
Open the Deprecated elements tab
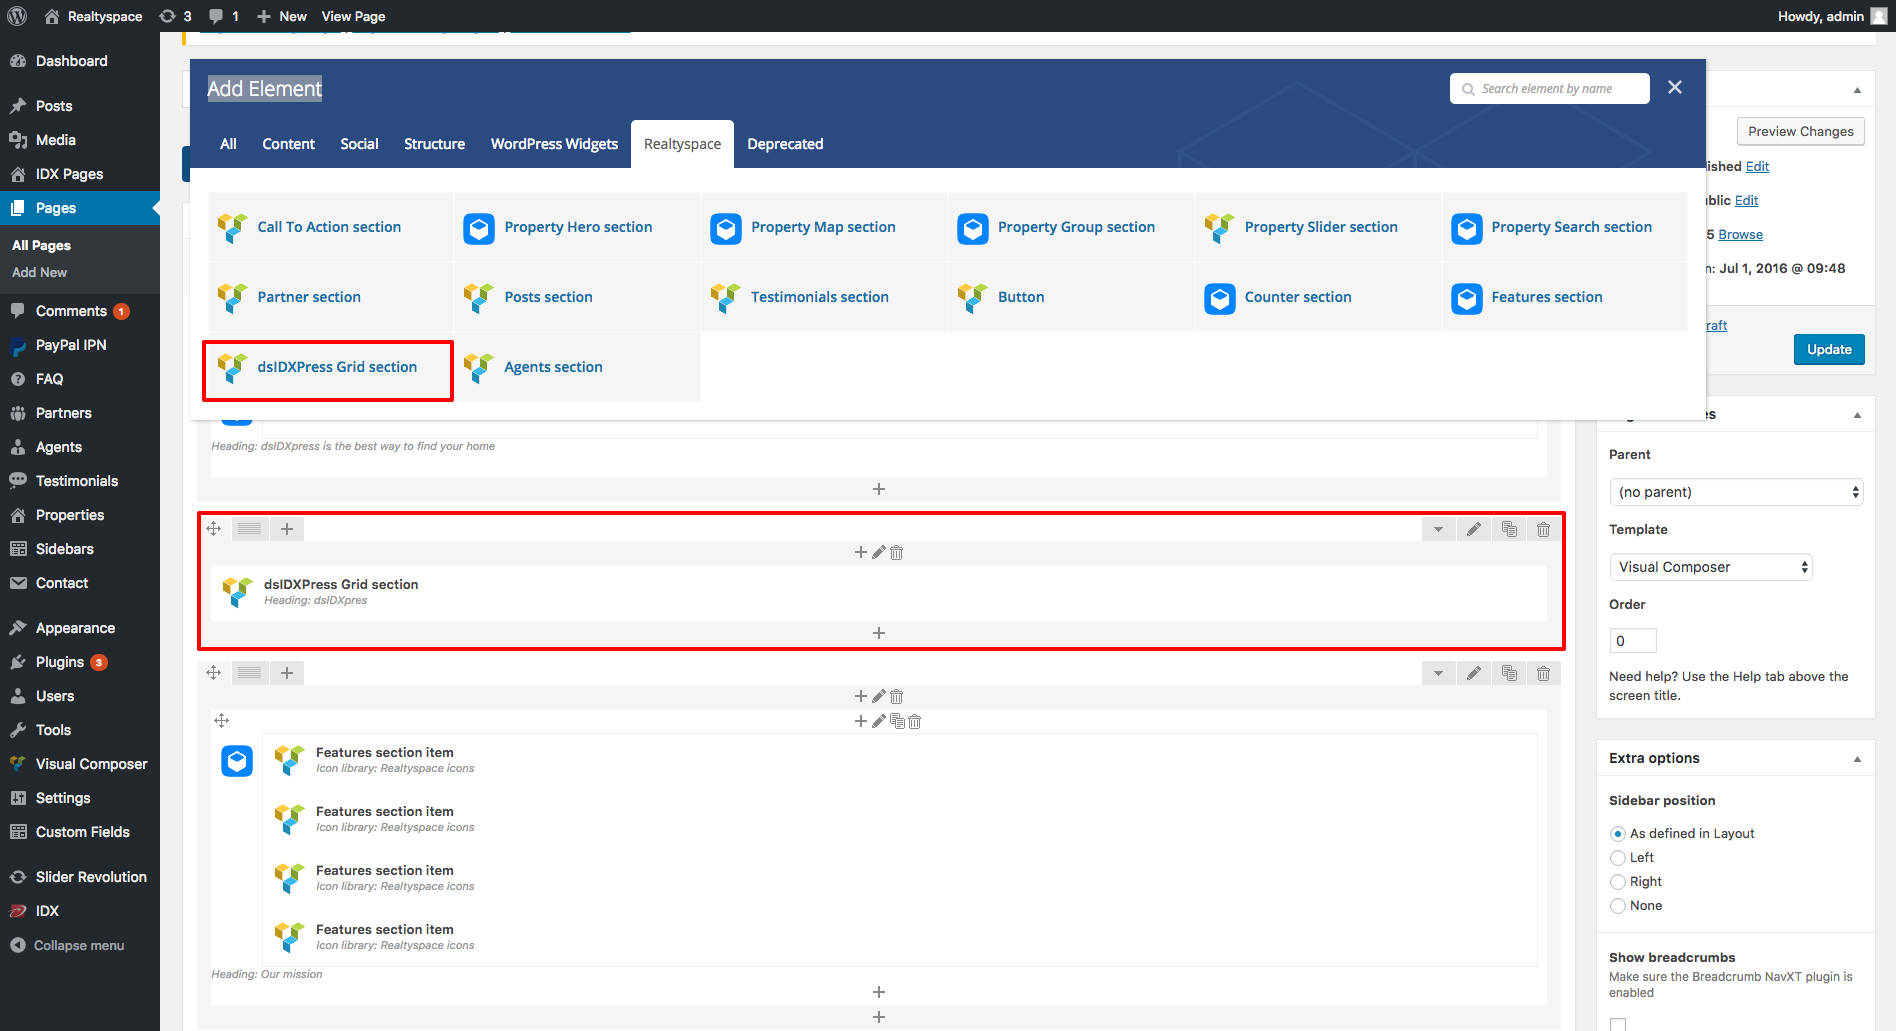point(785,144)
